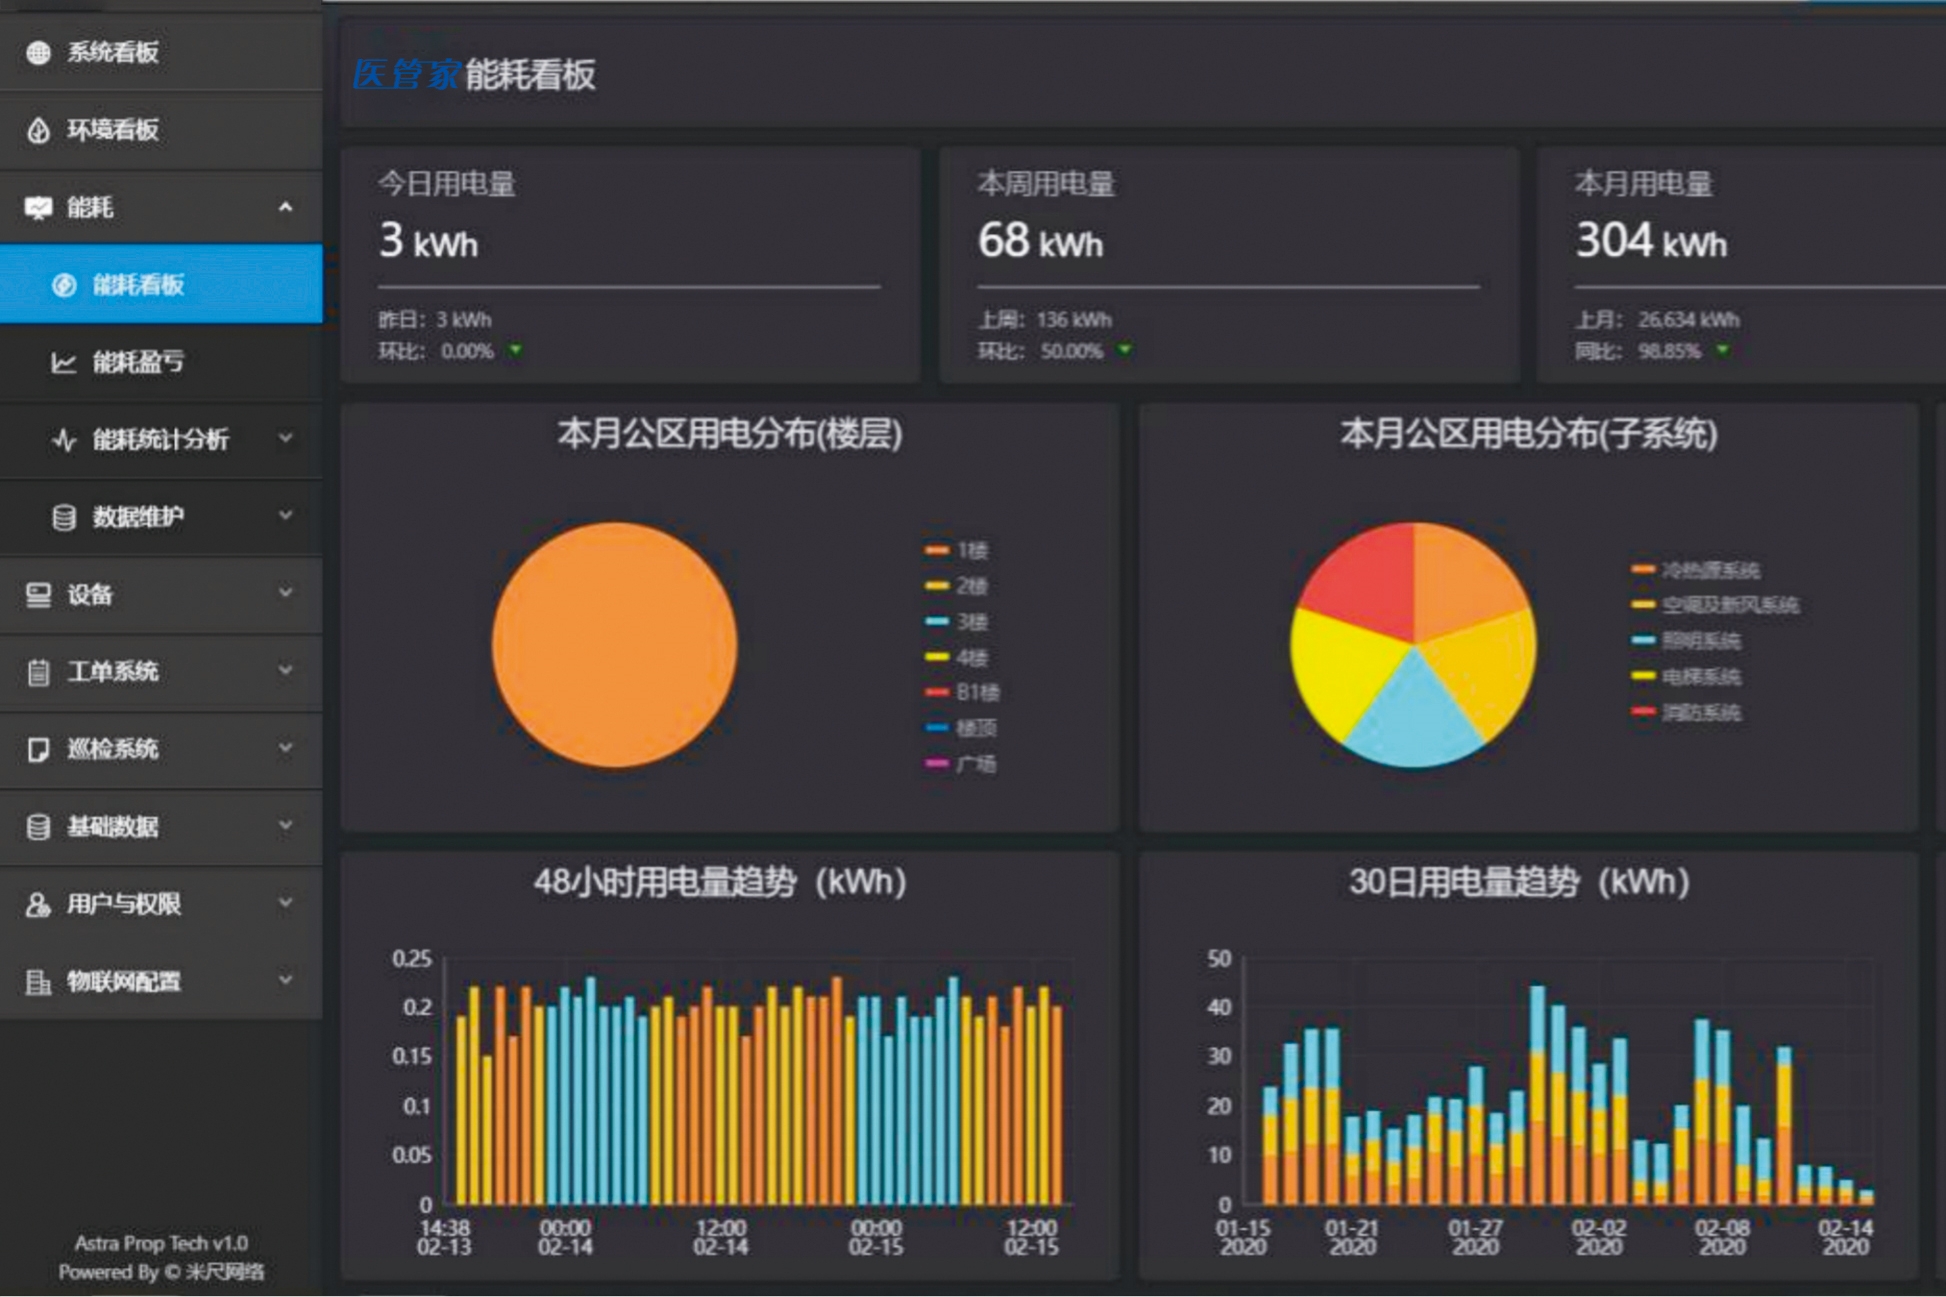Toggle the 广场 legend item off
Image resolution: width=1946 pixels, height=1297 pixels.
(962, 764)
